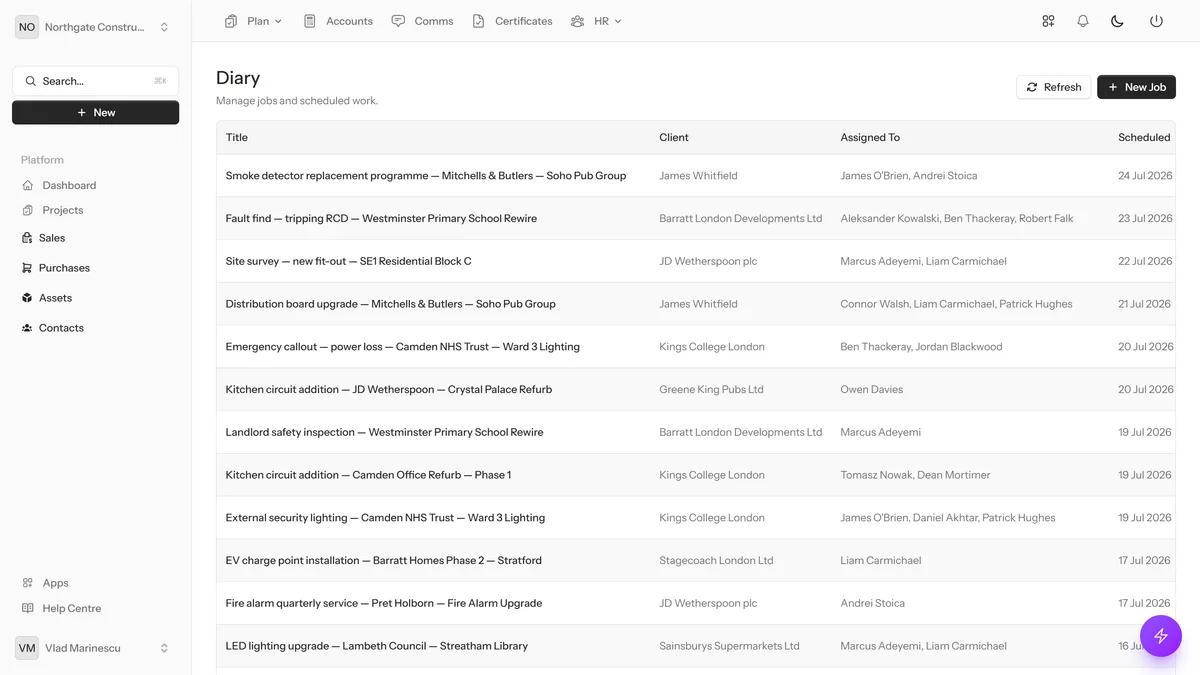
Task: Open External security lighting job
Action: click(x=385, y=518)
